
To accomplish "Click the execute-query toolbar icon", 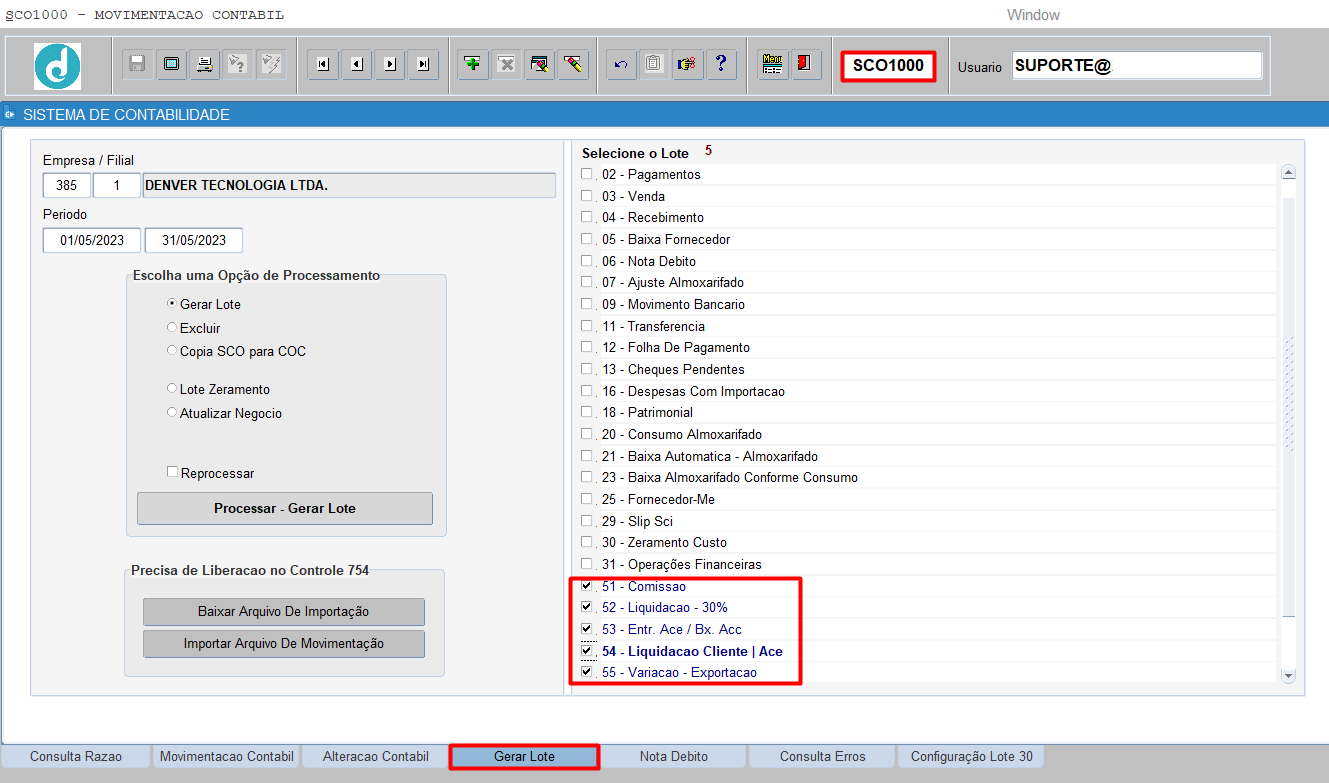I will coord(271,64).
